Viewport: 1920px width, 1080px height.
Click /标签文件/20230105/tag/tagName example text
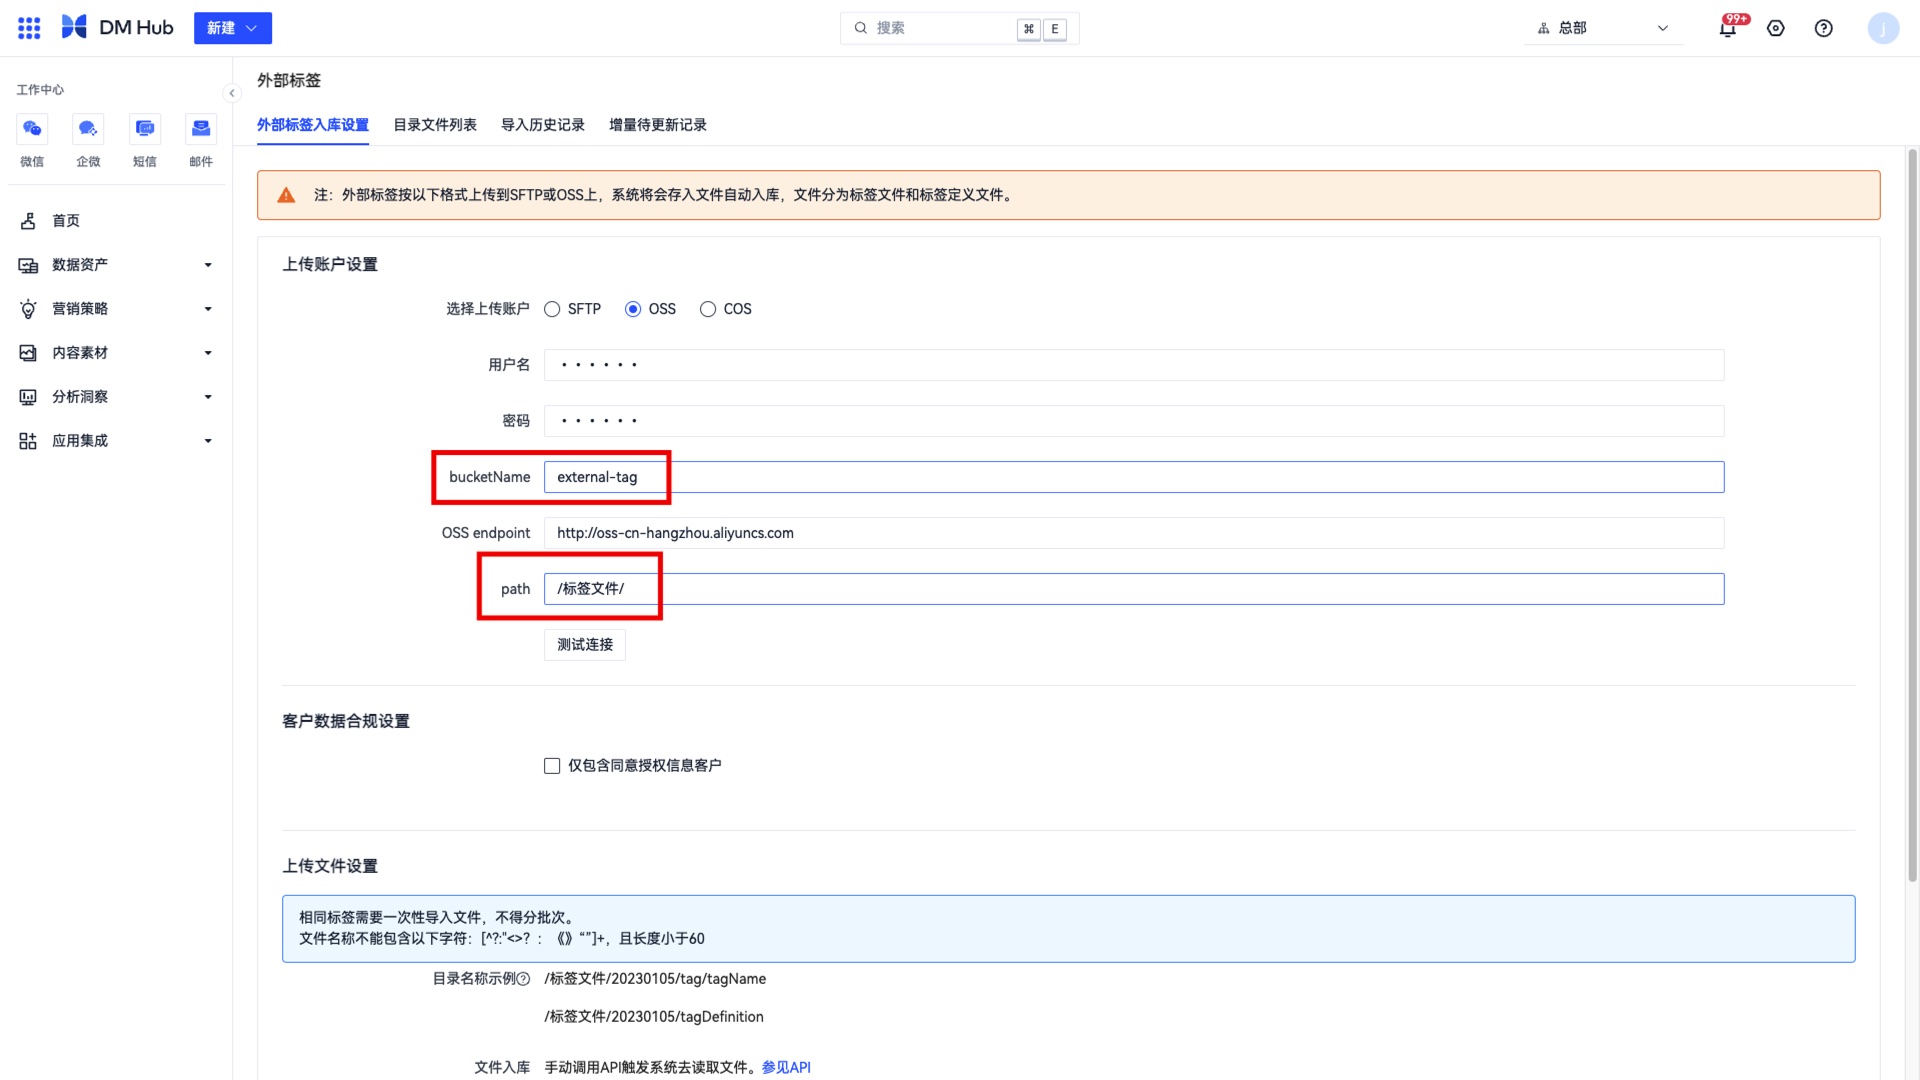click(655, 979)
